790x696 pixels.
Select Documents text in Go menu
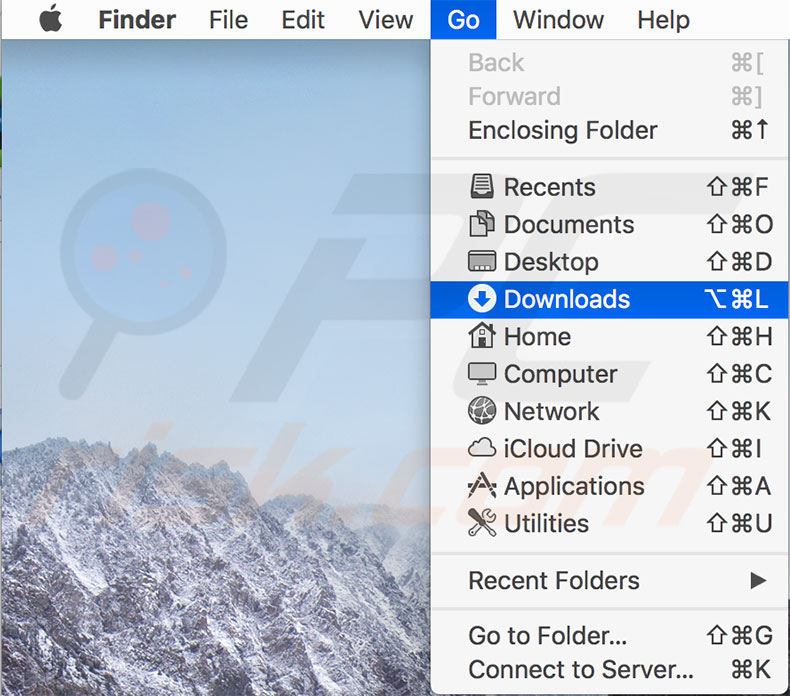tap(569, 224)
